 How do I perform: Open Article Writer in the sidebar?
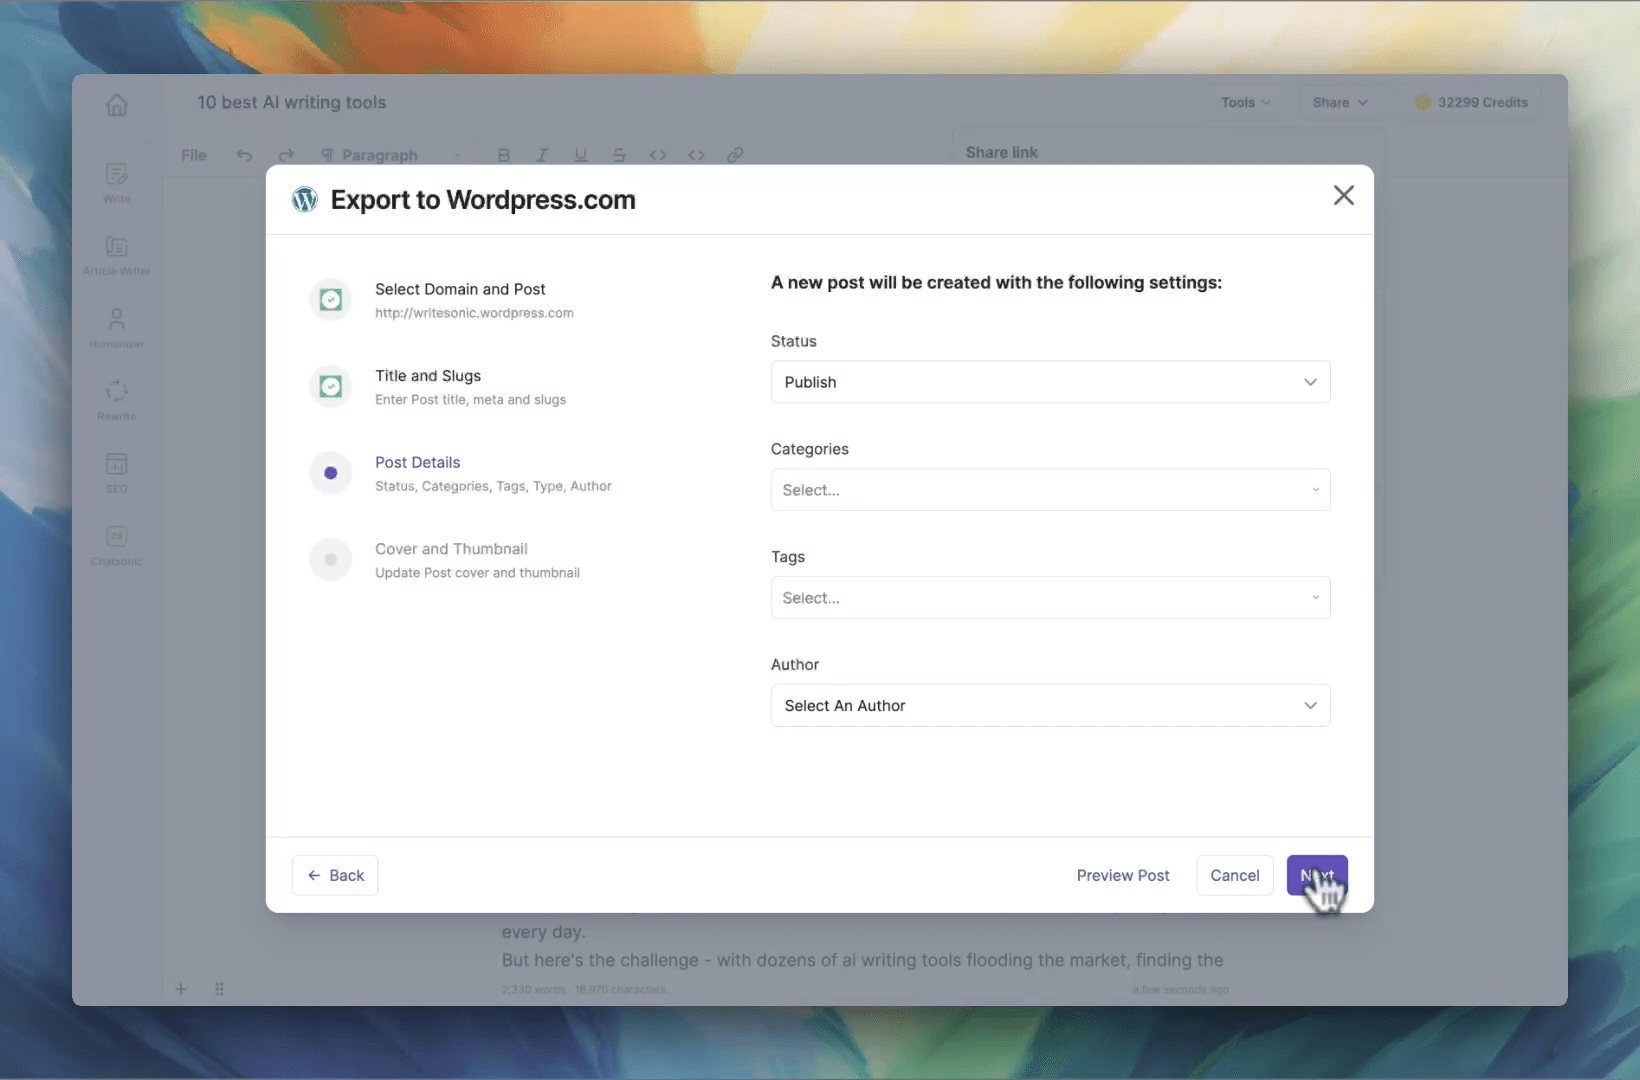coord(117,255)
